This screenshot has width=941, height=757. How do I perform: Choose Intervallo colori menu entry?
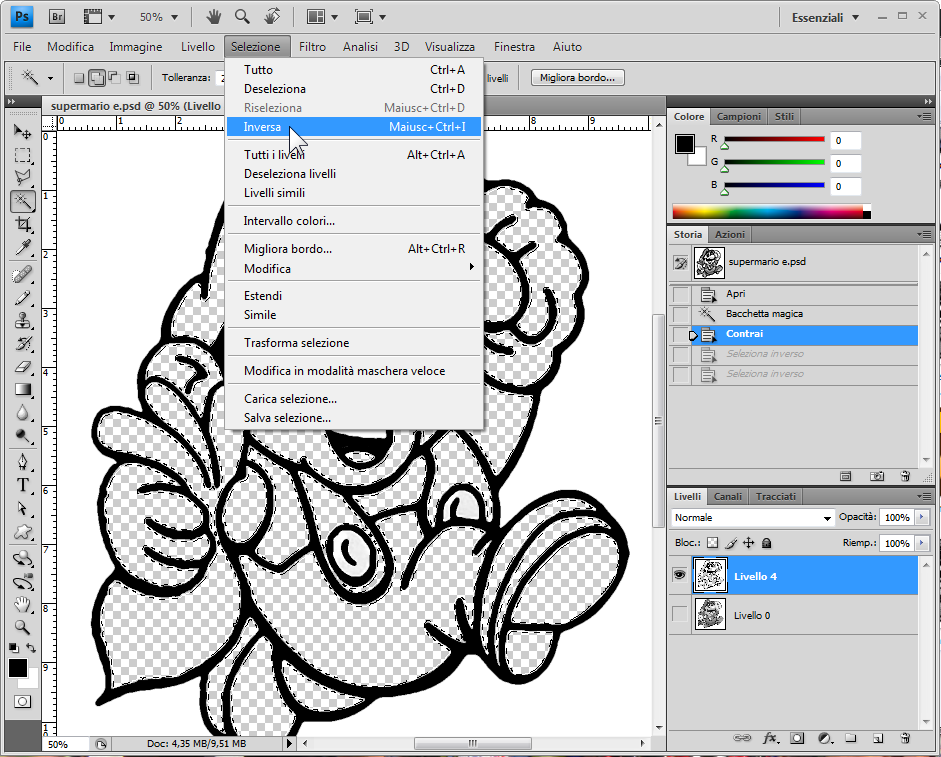point(354,221)
